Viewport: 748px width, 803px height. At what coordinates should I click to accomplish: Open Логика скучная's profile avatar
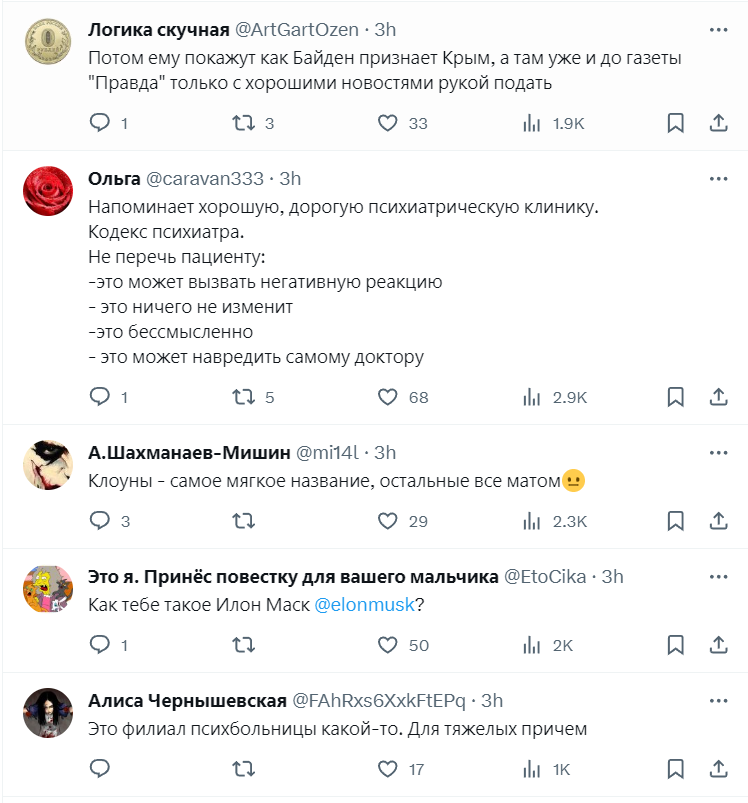click(x=47, y=29)
